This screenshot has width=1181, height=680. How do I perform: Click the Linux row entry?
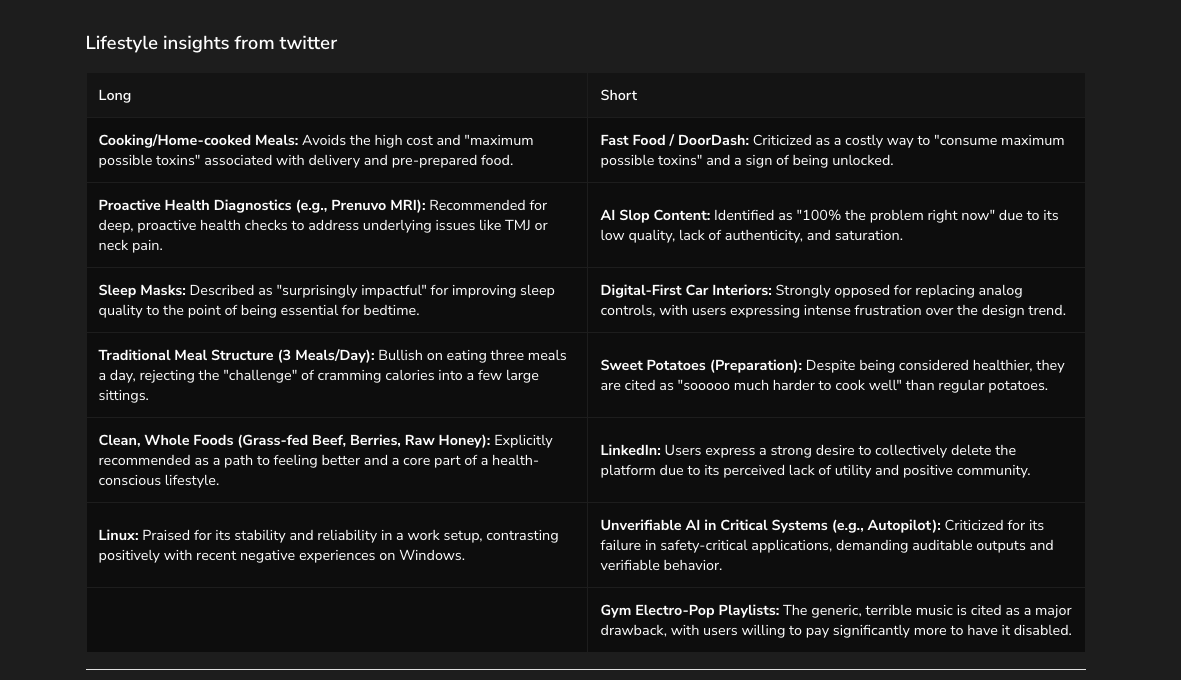point(118,535)
